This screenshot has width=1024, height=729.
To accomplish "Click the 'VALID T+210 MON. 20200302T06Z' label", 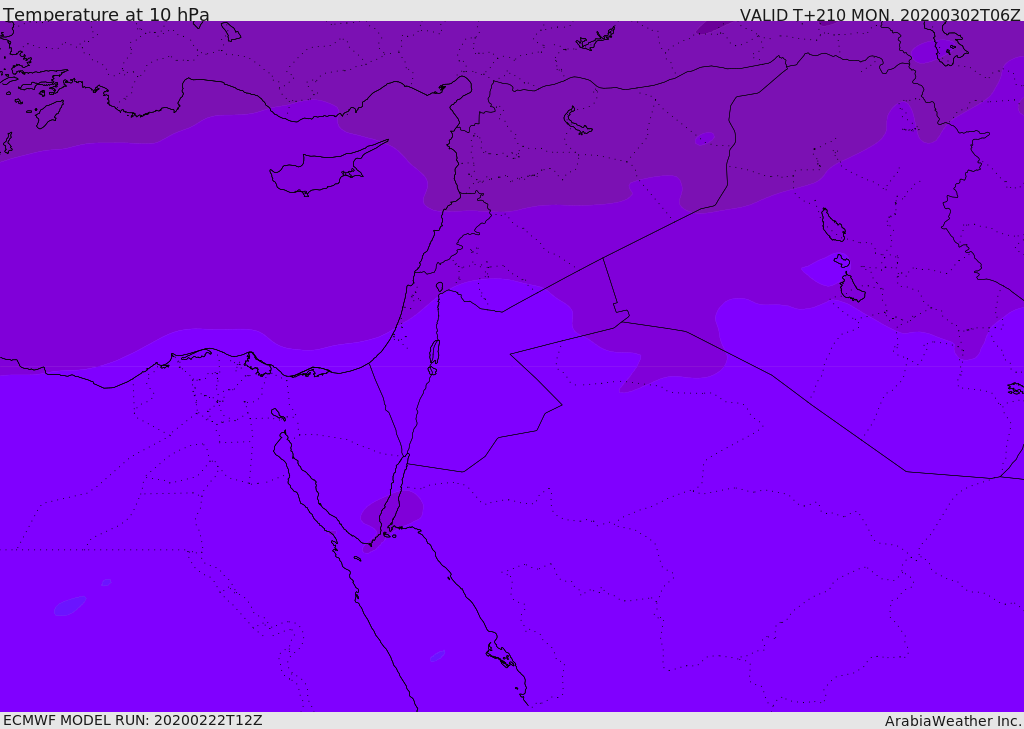I will [x=880, y=14].
